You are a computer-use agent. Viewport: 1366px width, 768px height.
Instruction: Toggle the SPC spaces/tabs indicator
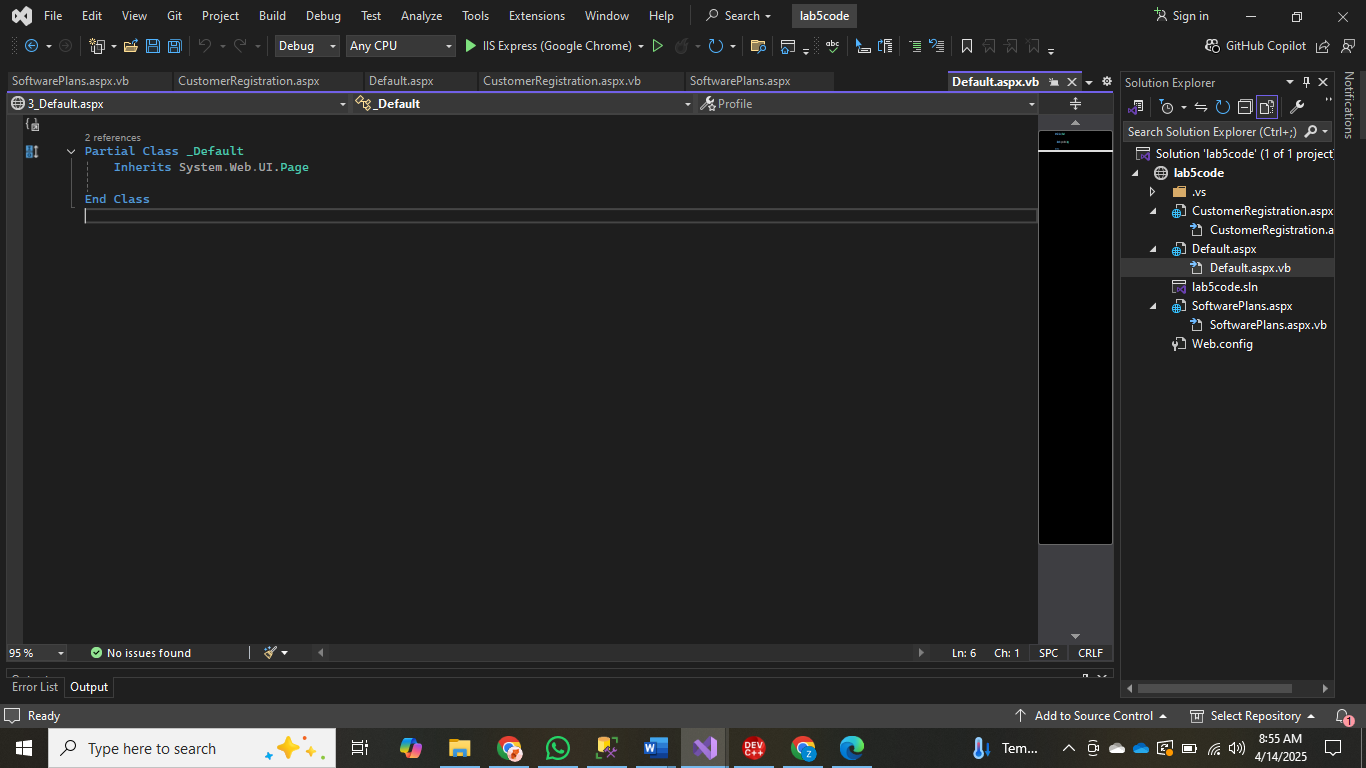(1048, 653)
